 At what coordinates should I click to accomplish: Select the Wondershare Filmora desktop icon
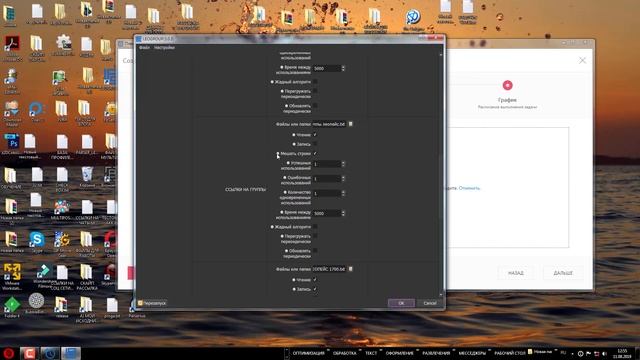pyautogui.click(x=42, y=271)
